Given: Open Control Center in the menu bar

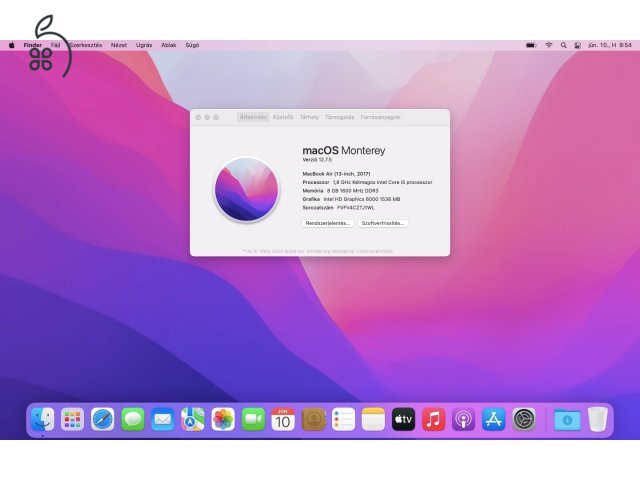Looking at the screenshot, I should click(578, 45).
